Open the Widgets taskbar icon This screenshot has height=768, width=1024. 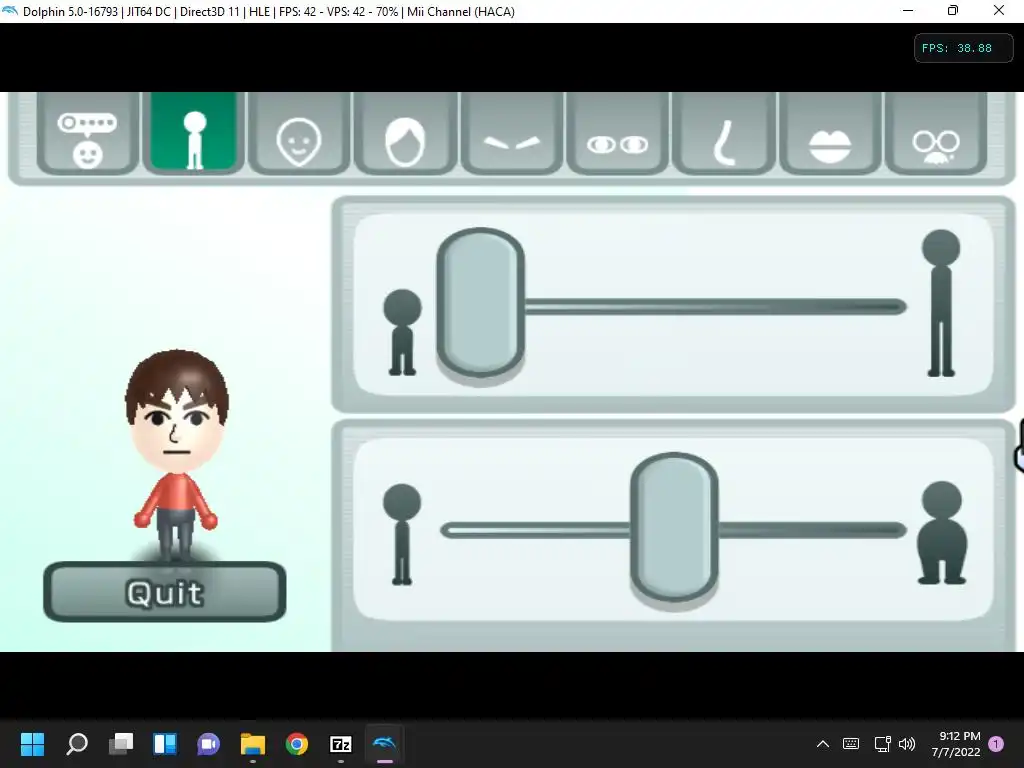[165, 744]
